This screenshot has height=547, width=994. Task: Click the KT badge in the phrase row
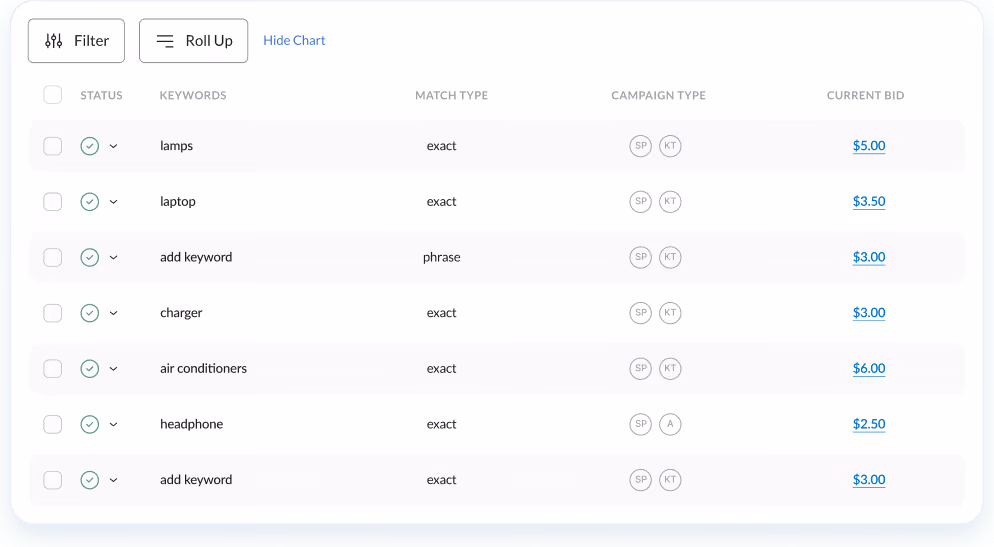click(670, 257)
